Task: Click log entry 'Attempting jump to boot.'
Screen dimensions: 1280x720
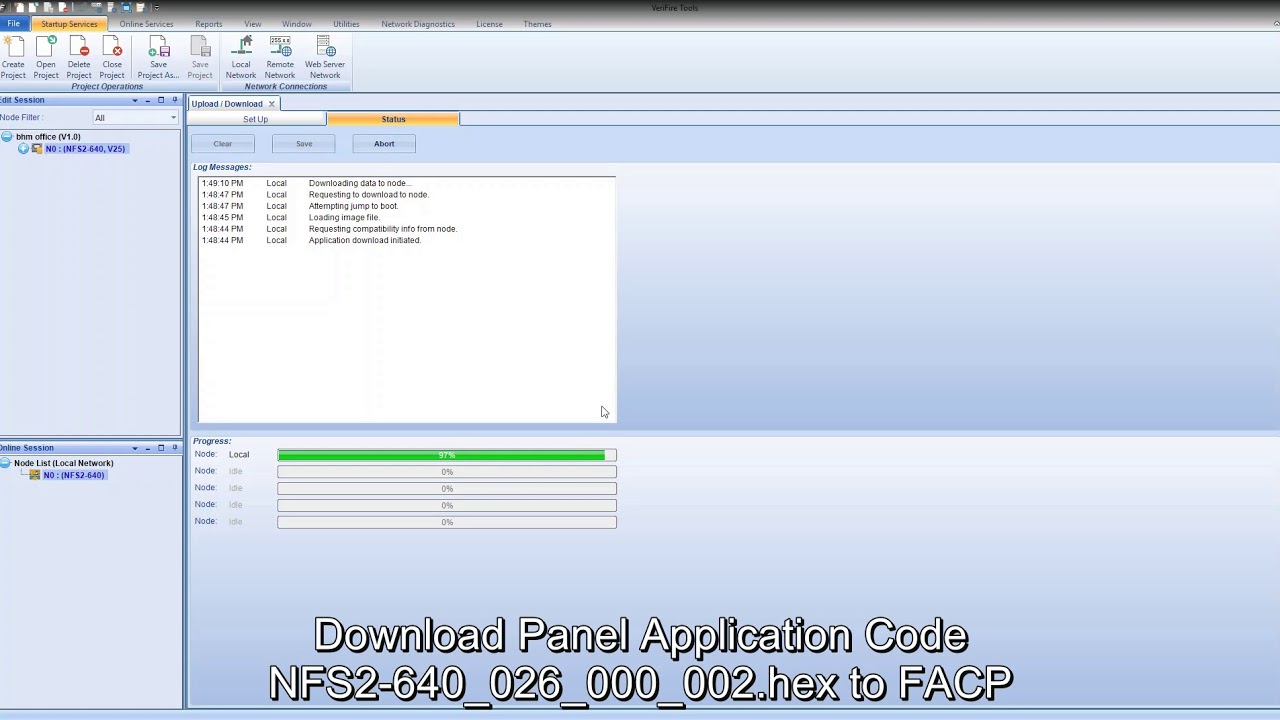Action: [x=353, y=206]
